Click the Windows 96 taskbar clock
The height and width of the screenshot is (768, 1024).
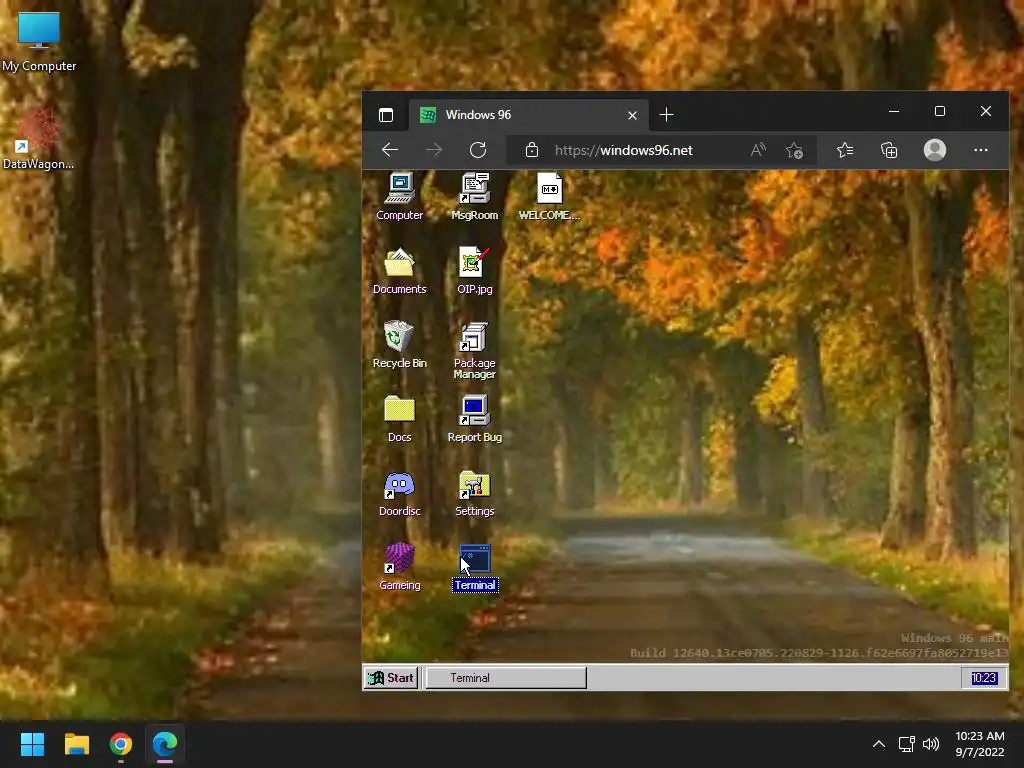coord(984,678)
